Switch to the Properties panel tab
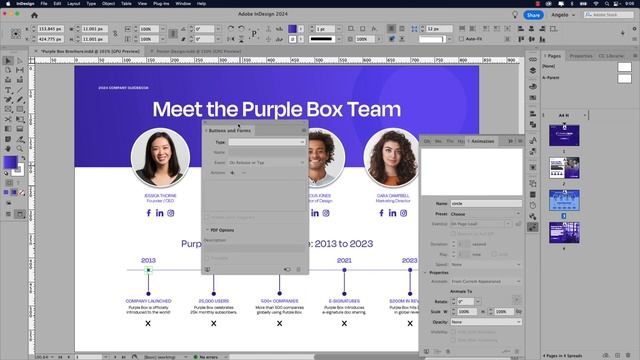 click(580, 56)
